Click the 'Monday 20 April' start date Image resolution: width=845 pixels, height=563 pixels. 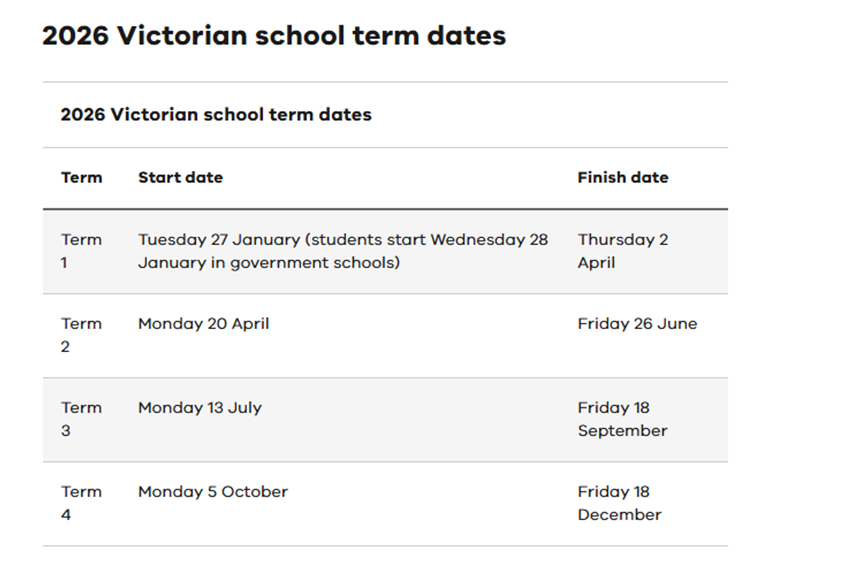203,324
